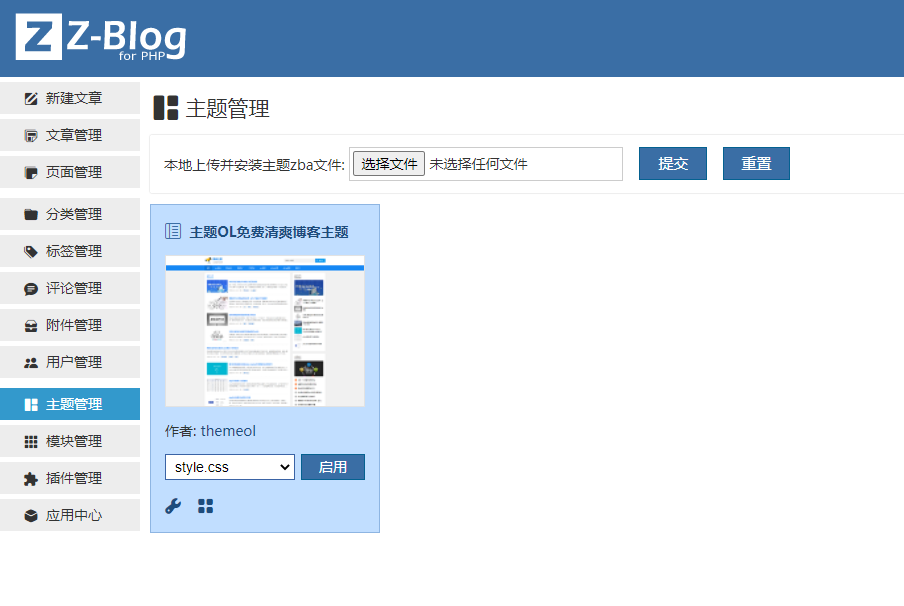Click the 应用中心 box icon
904x606 pixels.
[x=31, y=515]
